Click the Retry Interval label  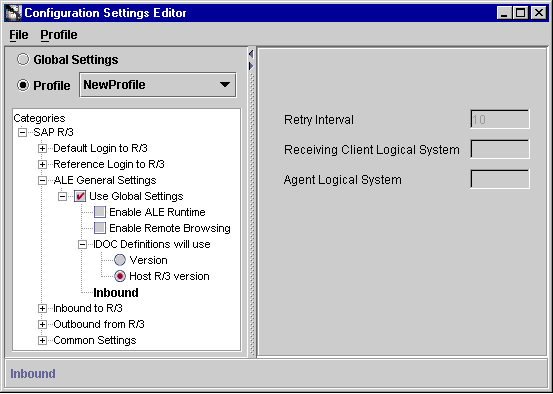(x=318, y=120)
